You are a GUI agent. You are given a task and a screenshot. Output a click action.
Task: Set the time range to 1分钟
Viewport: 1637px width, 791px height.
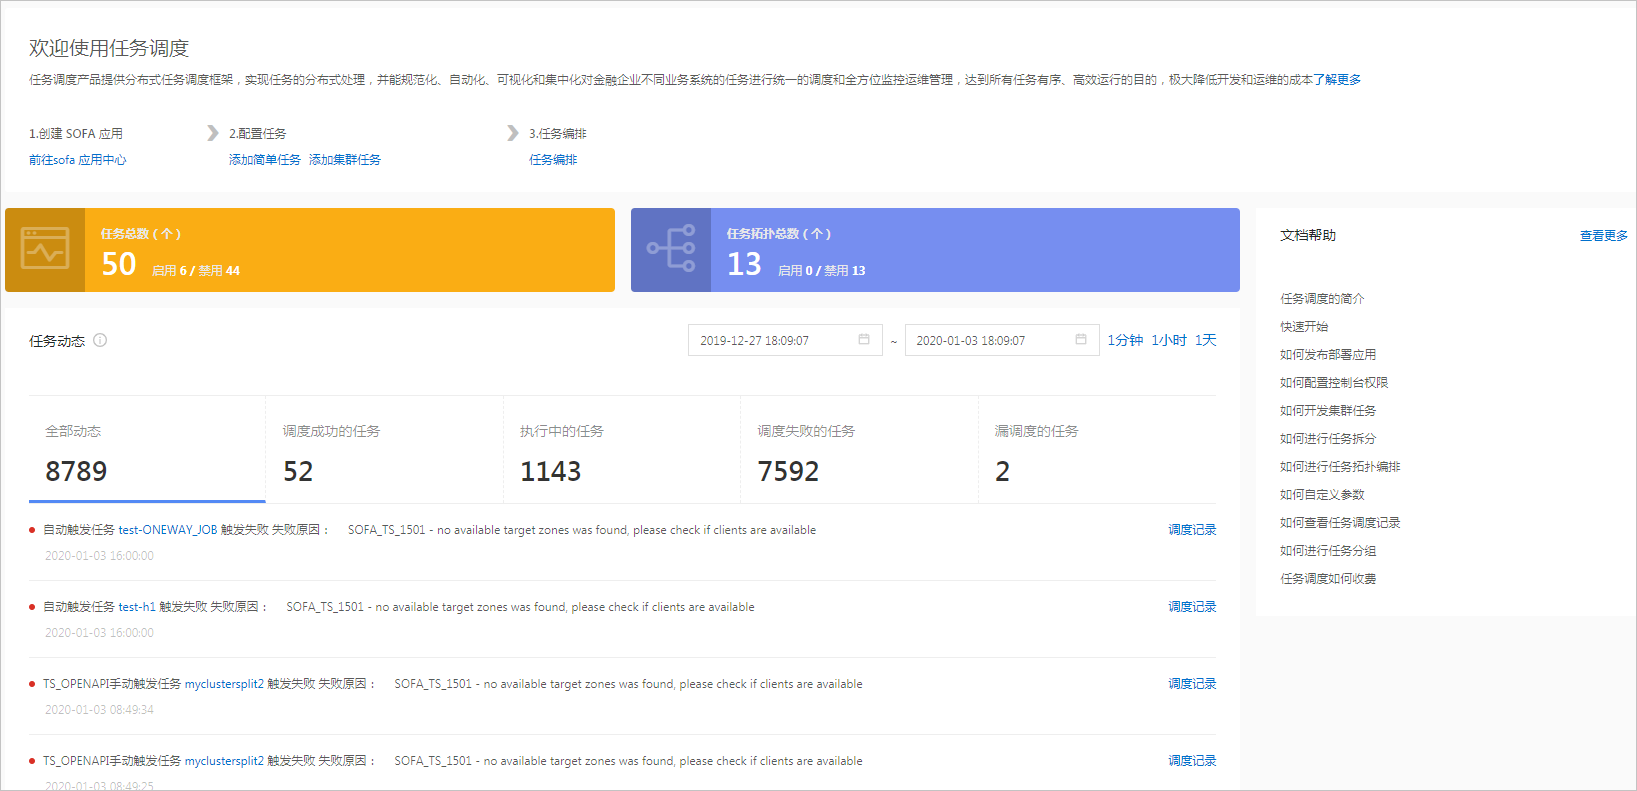pos(1125,340)
